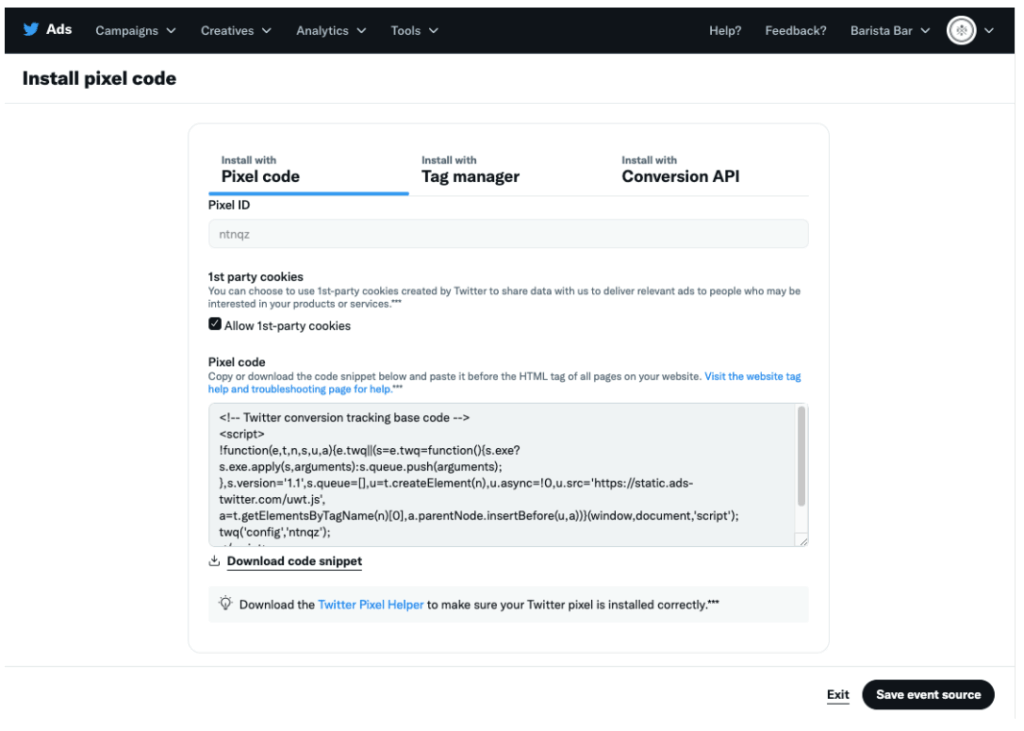Open the Barista Bar account switcher
The height and width of the screenshot is (731, 1024).
click(890, 31)
